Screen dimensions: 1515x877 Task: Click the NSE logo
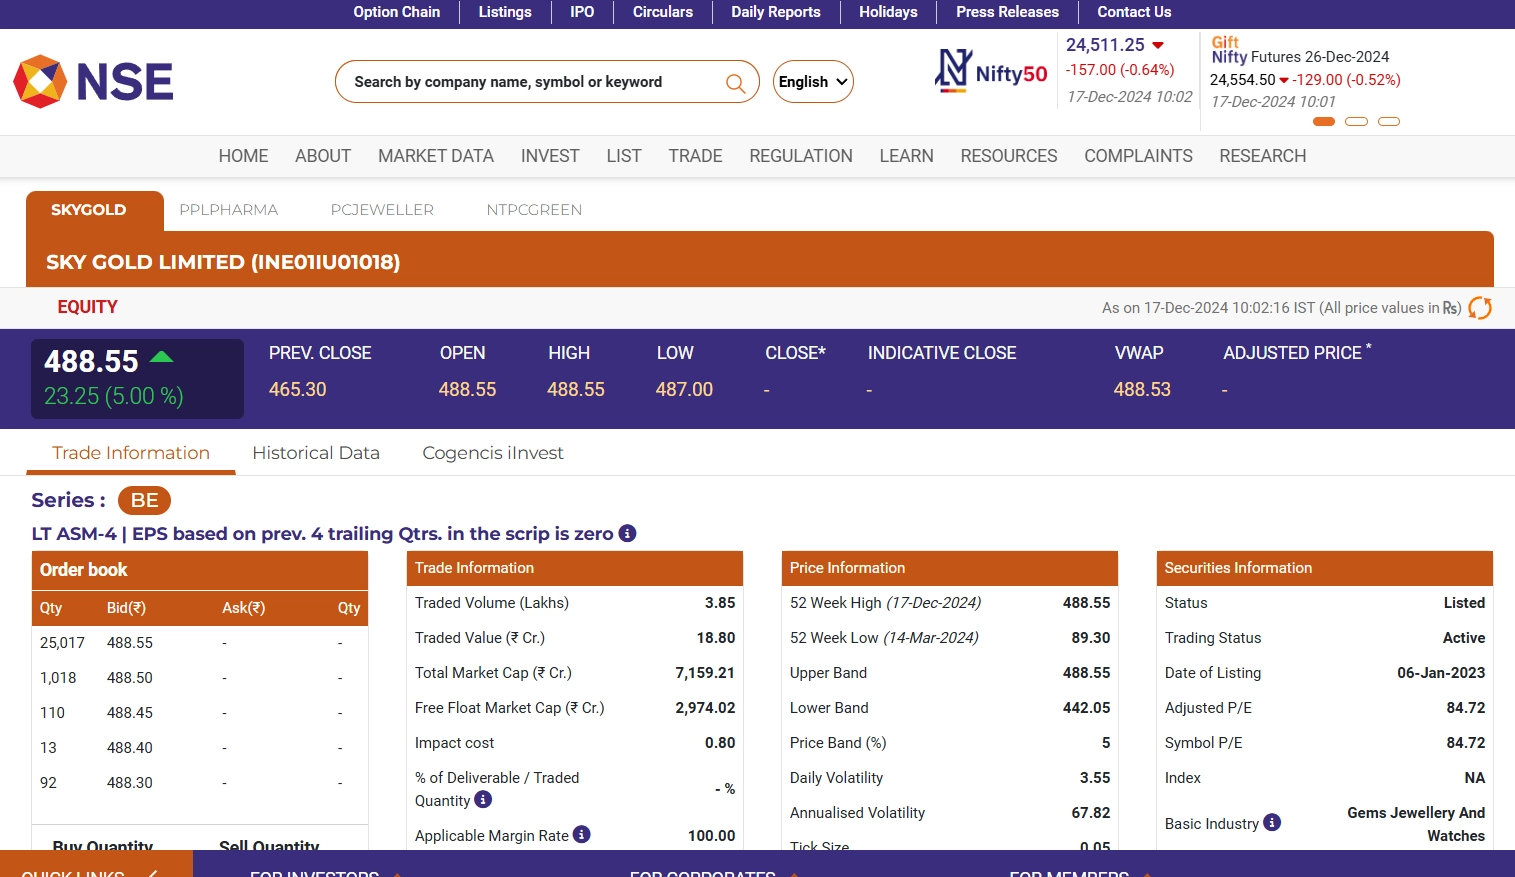pyautogui.click(x=93, y=82)
